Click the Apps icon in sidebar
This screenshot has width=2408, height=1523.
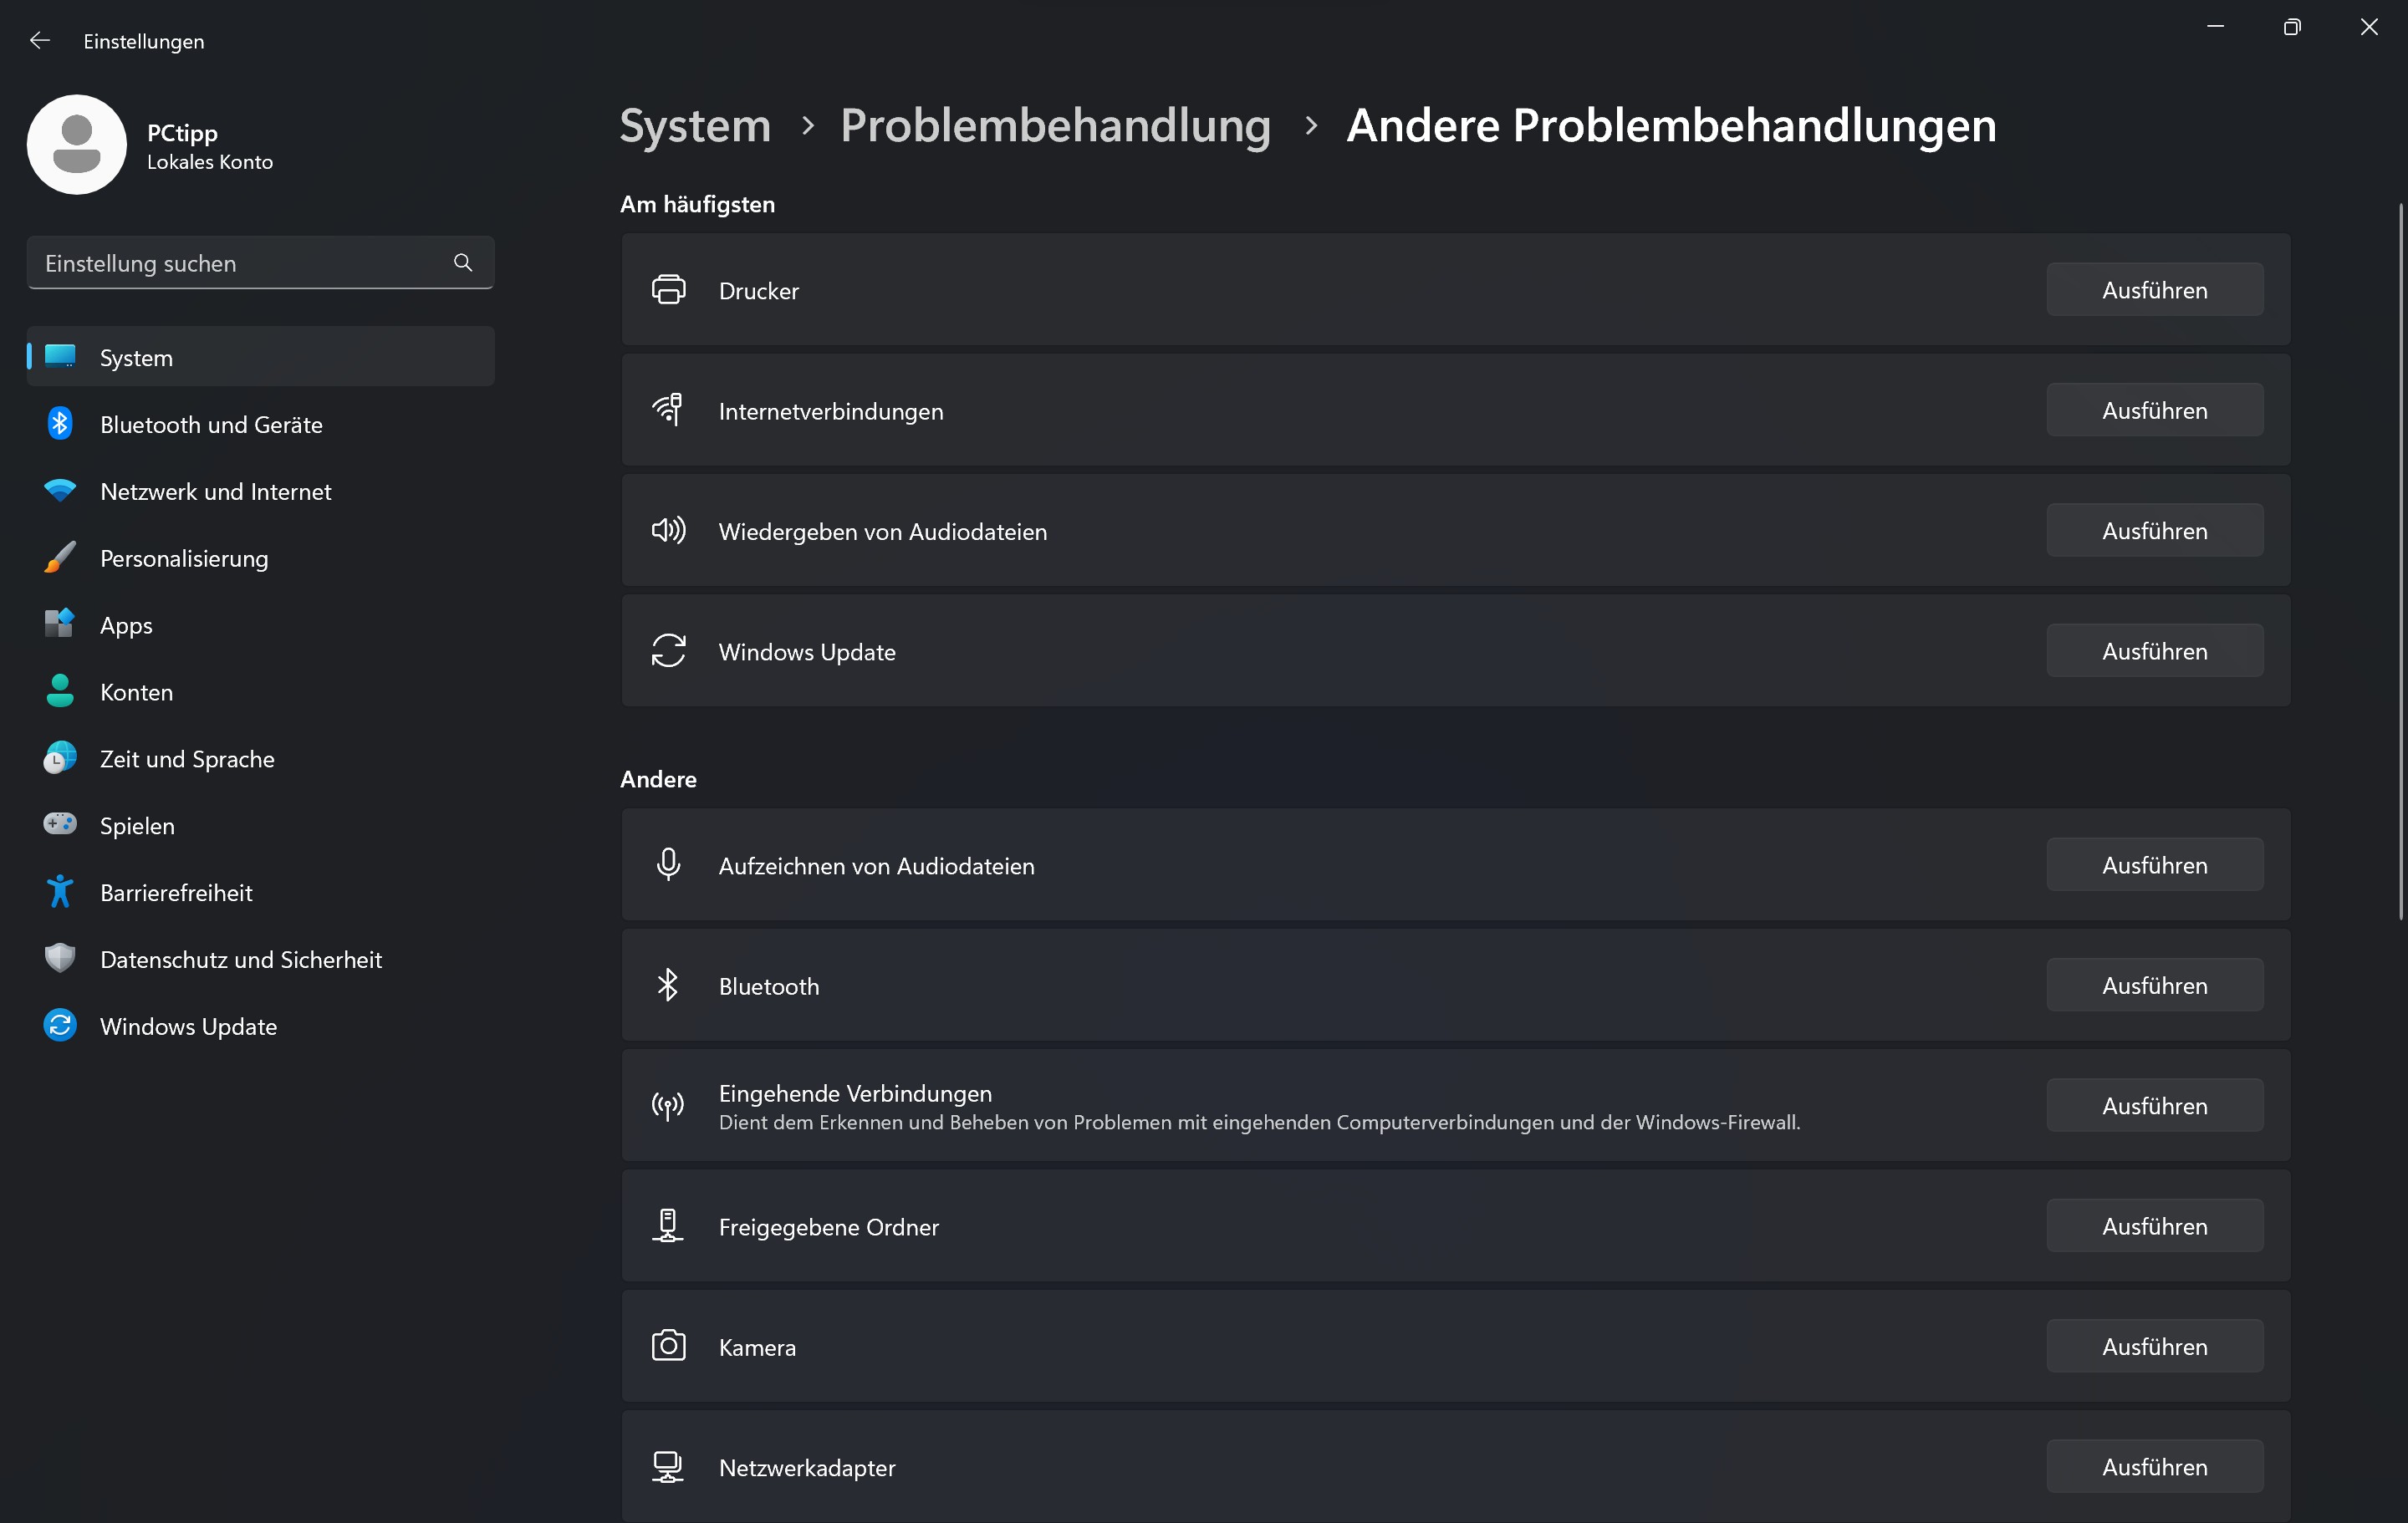click(x=60, y=624)
